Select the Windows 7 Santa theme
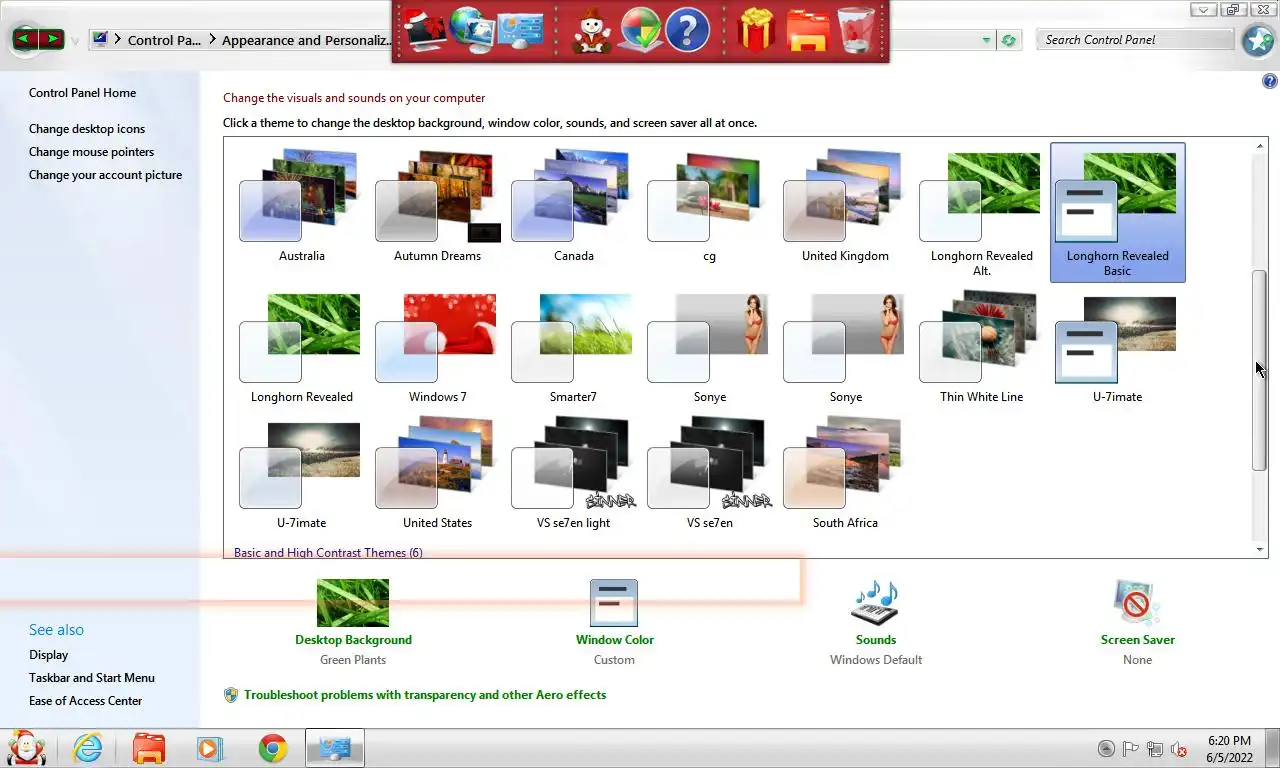 point(437,348)
